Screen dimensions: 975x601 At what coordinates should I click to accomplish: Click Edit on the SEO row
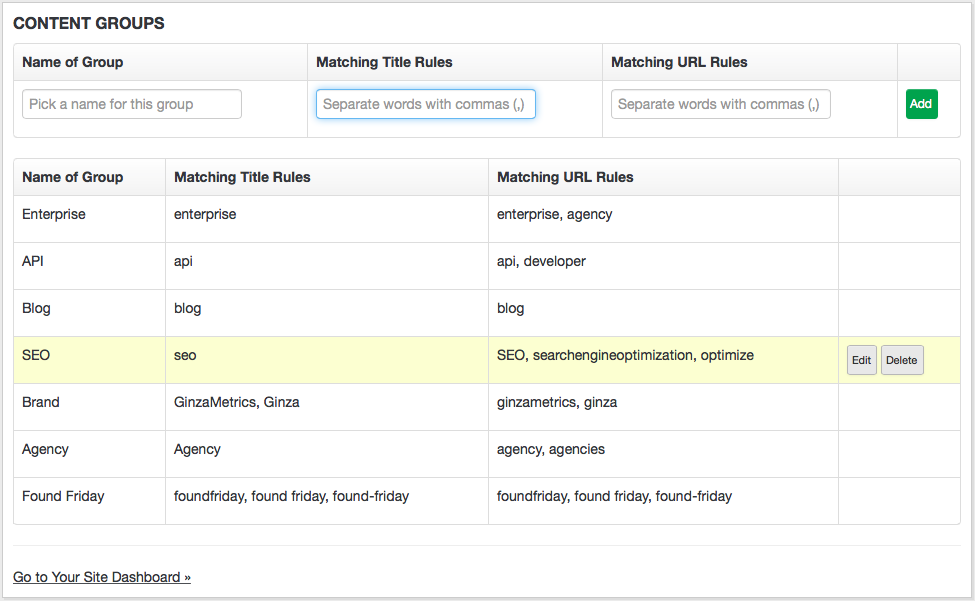point(861,361)
